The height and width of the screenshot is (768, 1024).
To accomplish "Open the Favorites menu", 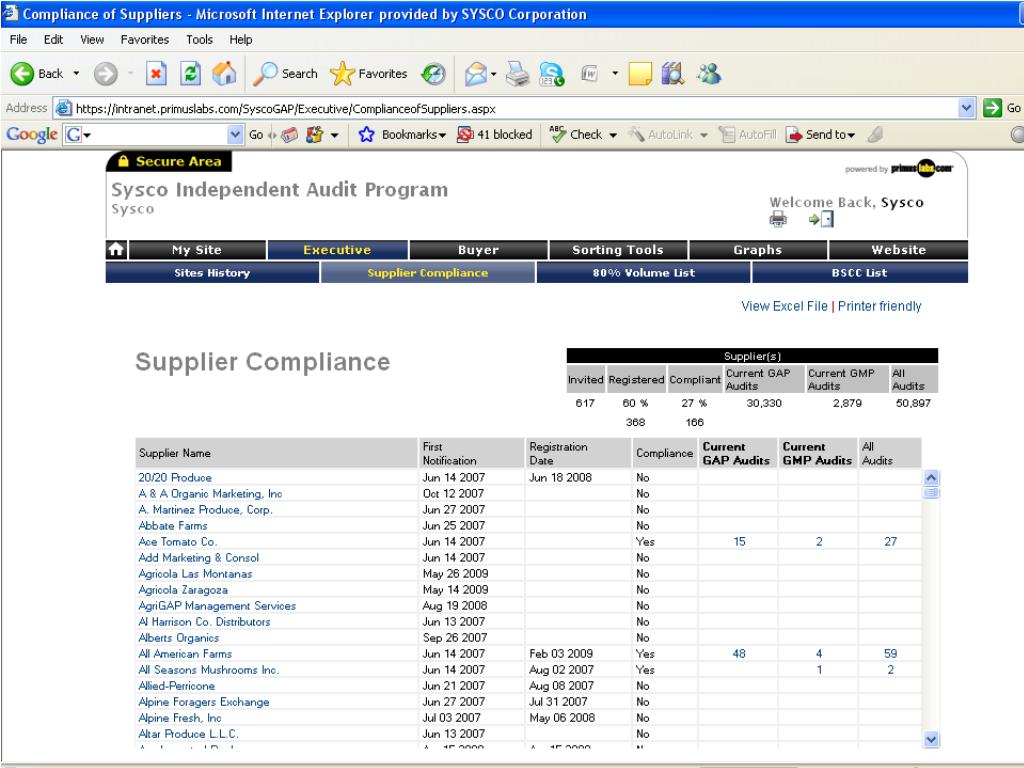I will (144, 39).
